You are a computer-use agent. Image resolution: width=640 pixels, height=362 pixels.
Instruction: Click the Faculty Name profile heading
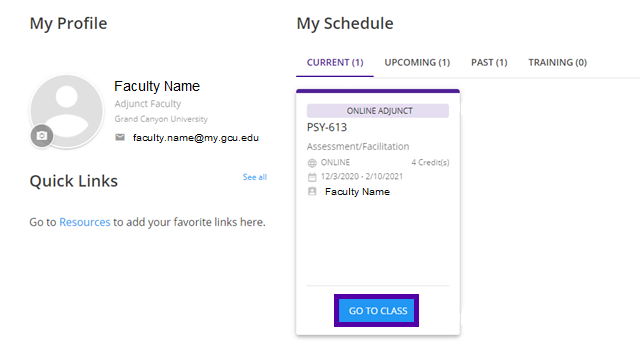(157, 86)
